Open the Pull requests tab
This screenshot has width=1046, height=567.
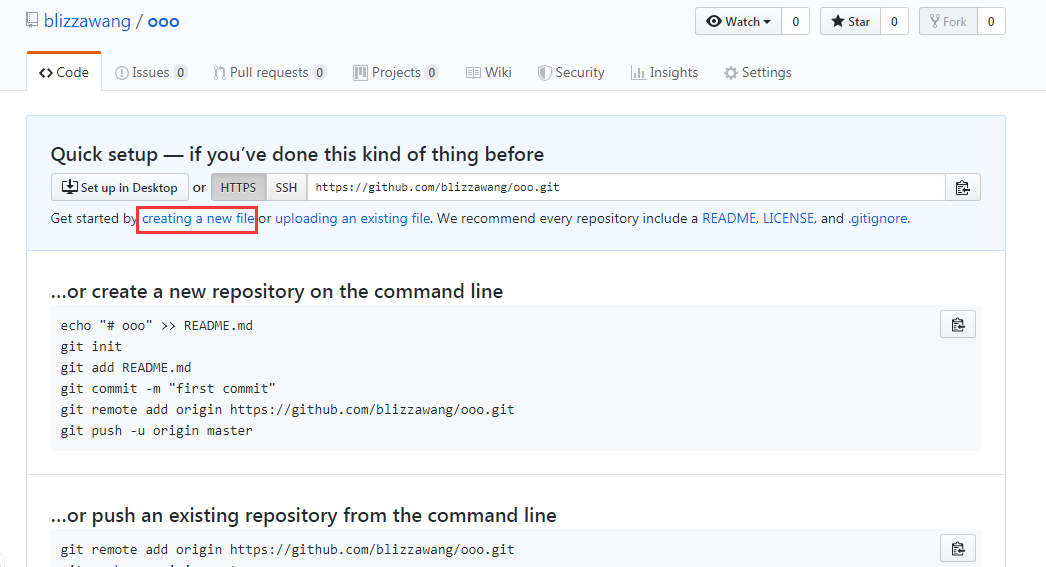[x=270, y=72]
